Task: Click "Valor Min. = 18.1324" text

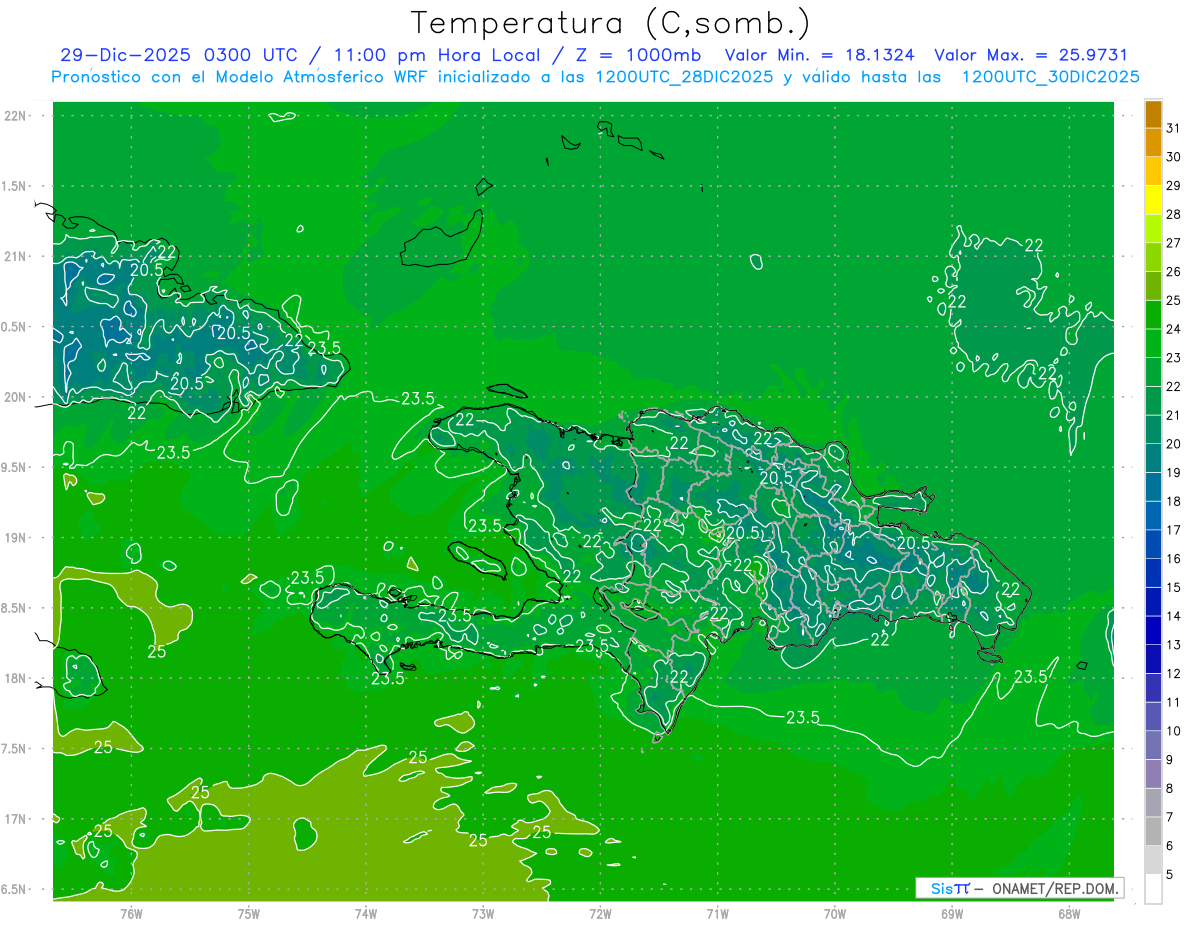Action: [x=820, y=55]
